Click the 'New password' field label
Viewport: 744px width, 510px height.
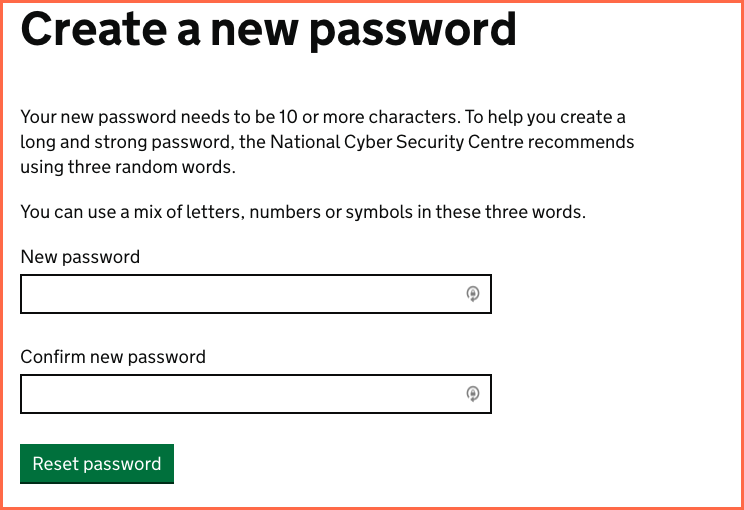80,257
